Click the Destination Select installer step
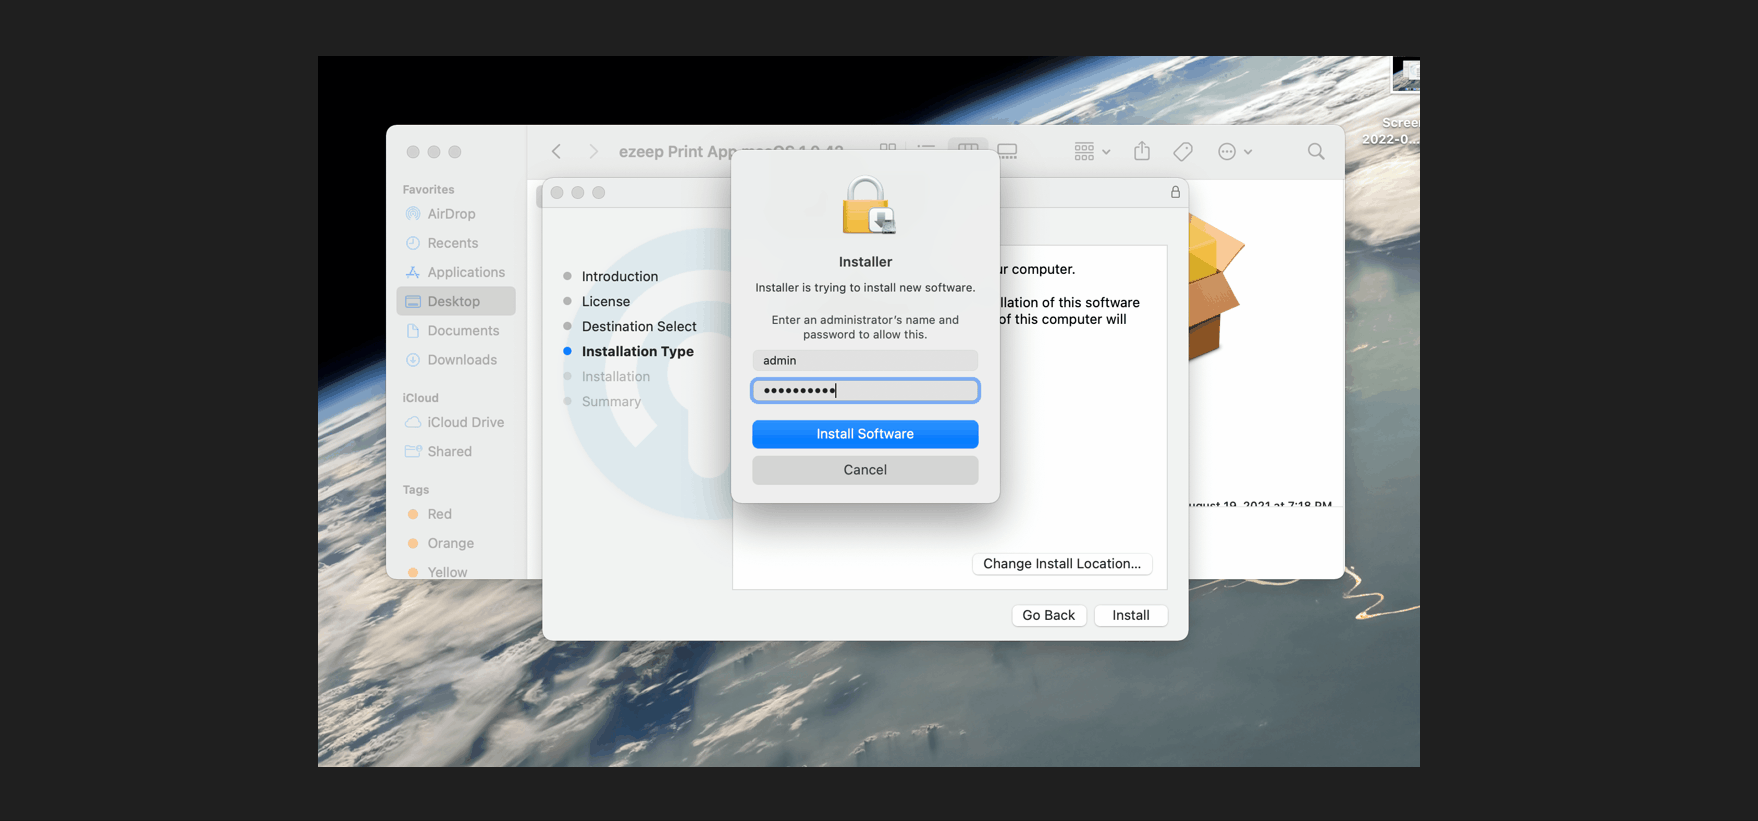 tap(639, 327)
